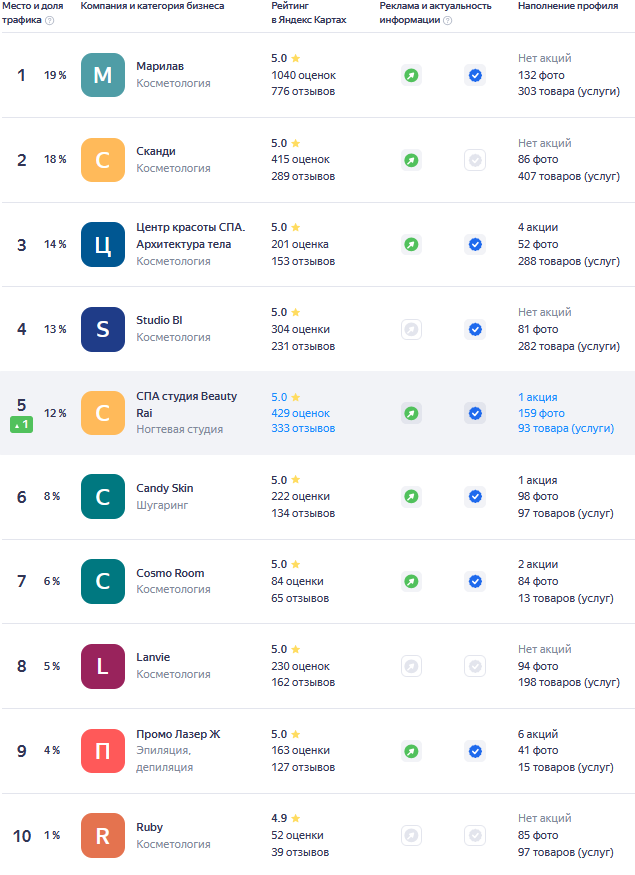
Task: Click the blue verified badge for Cosmo Room
Action: (475, 581)
